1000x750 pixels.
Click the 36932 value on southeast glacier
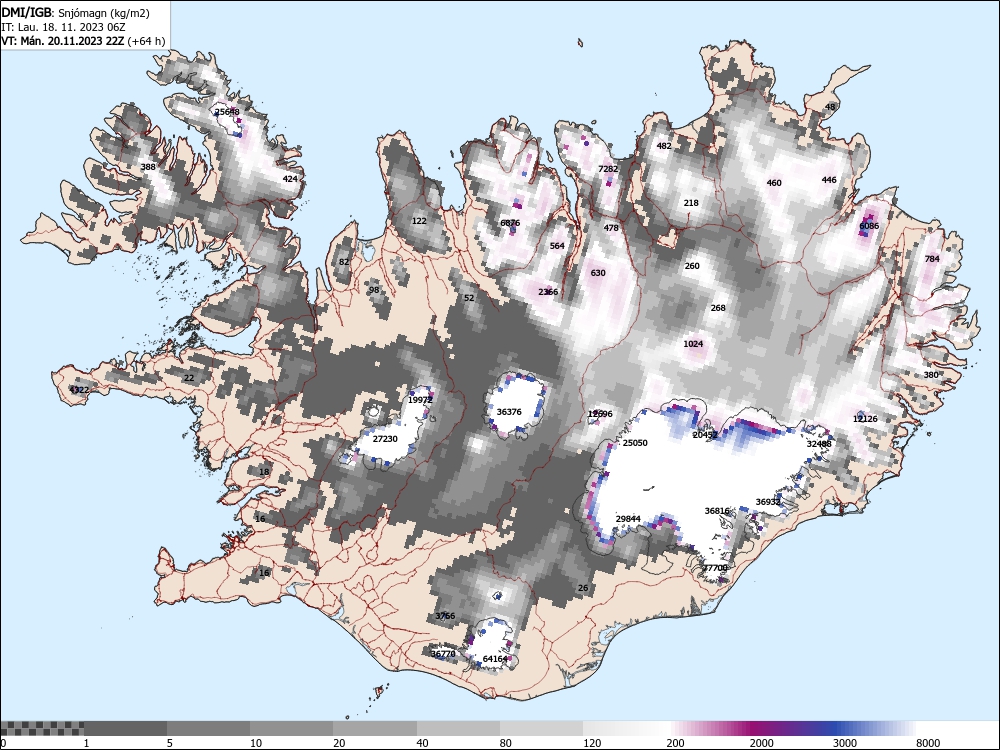(x=768, y=503)
